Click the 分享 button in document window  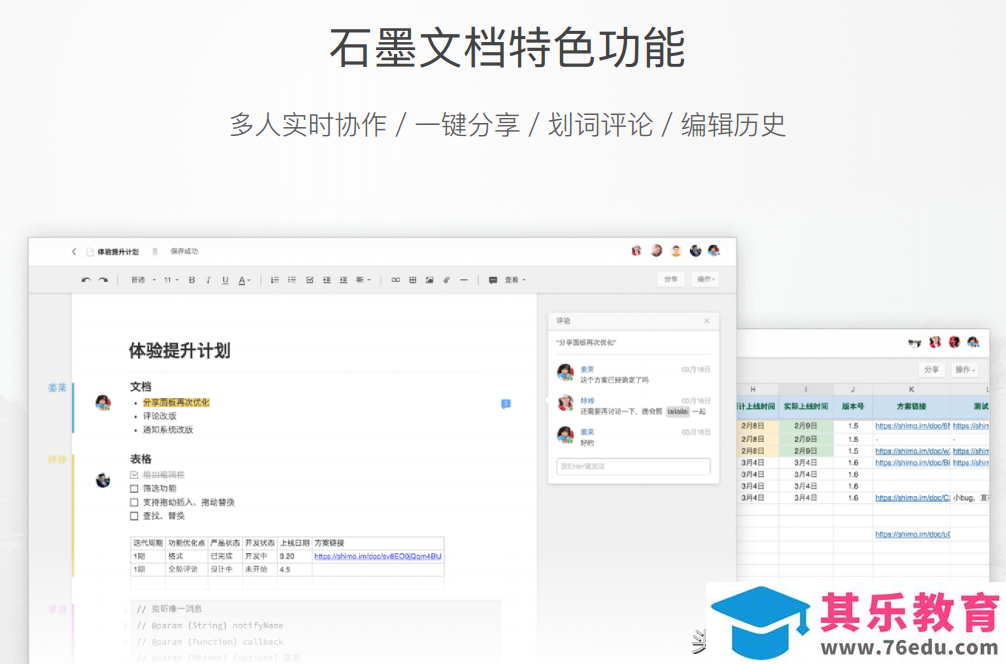(x=671, y=280)
